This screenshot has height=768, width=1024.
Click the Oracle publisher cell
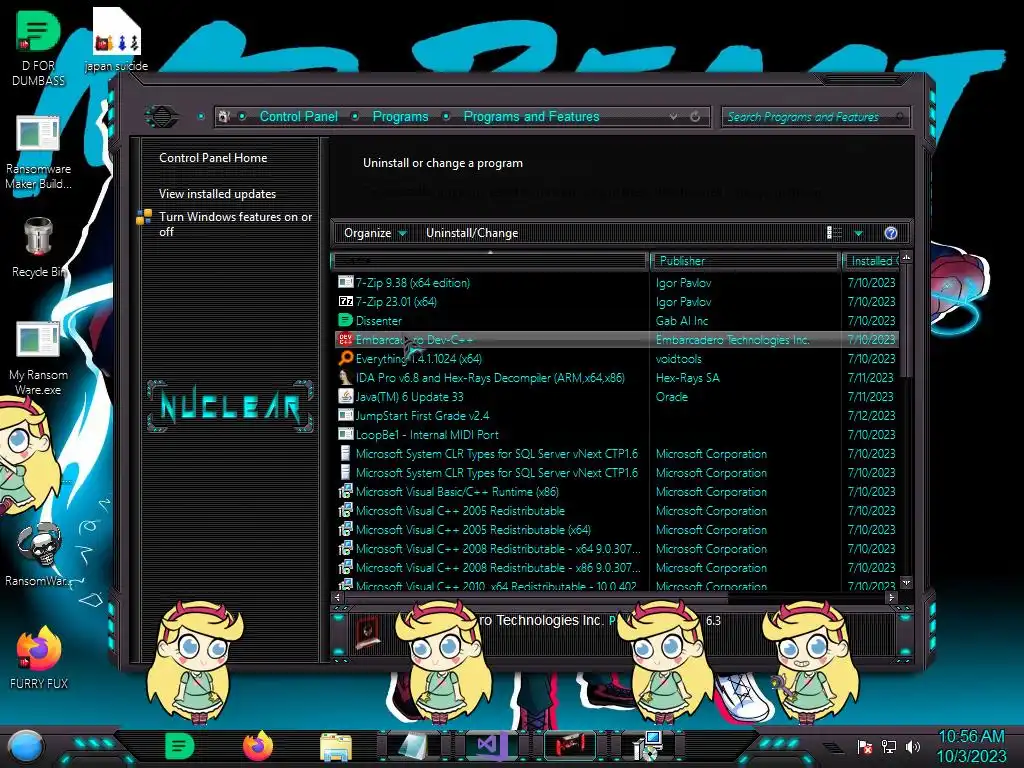672,396
